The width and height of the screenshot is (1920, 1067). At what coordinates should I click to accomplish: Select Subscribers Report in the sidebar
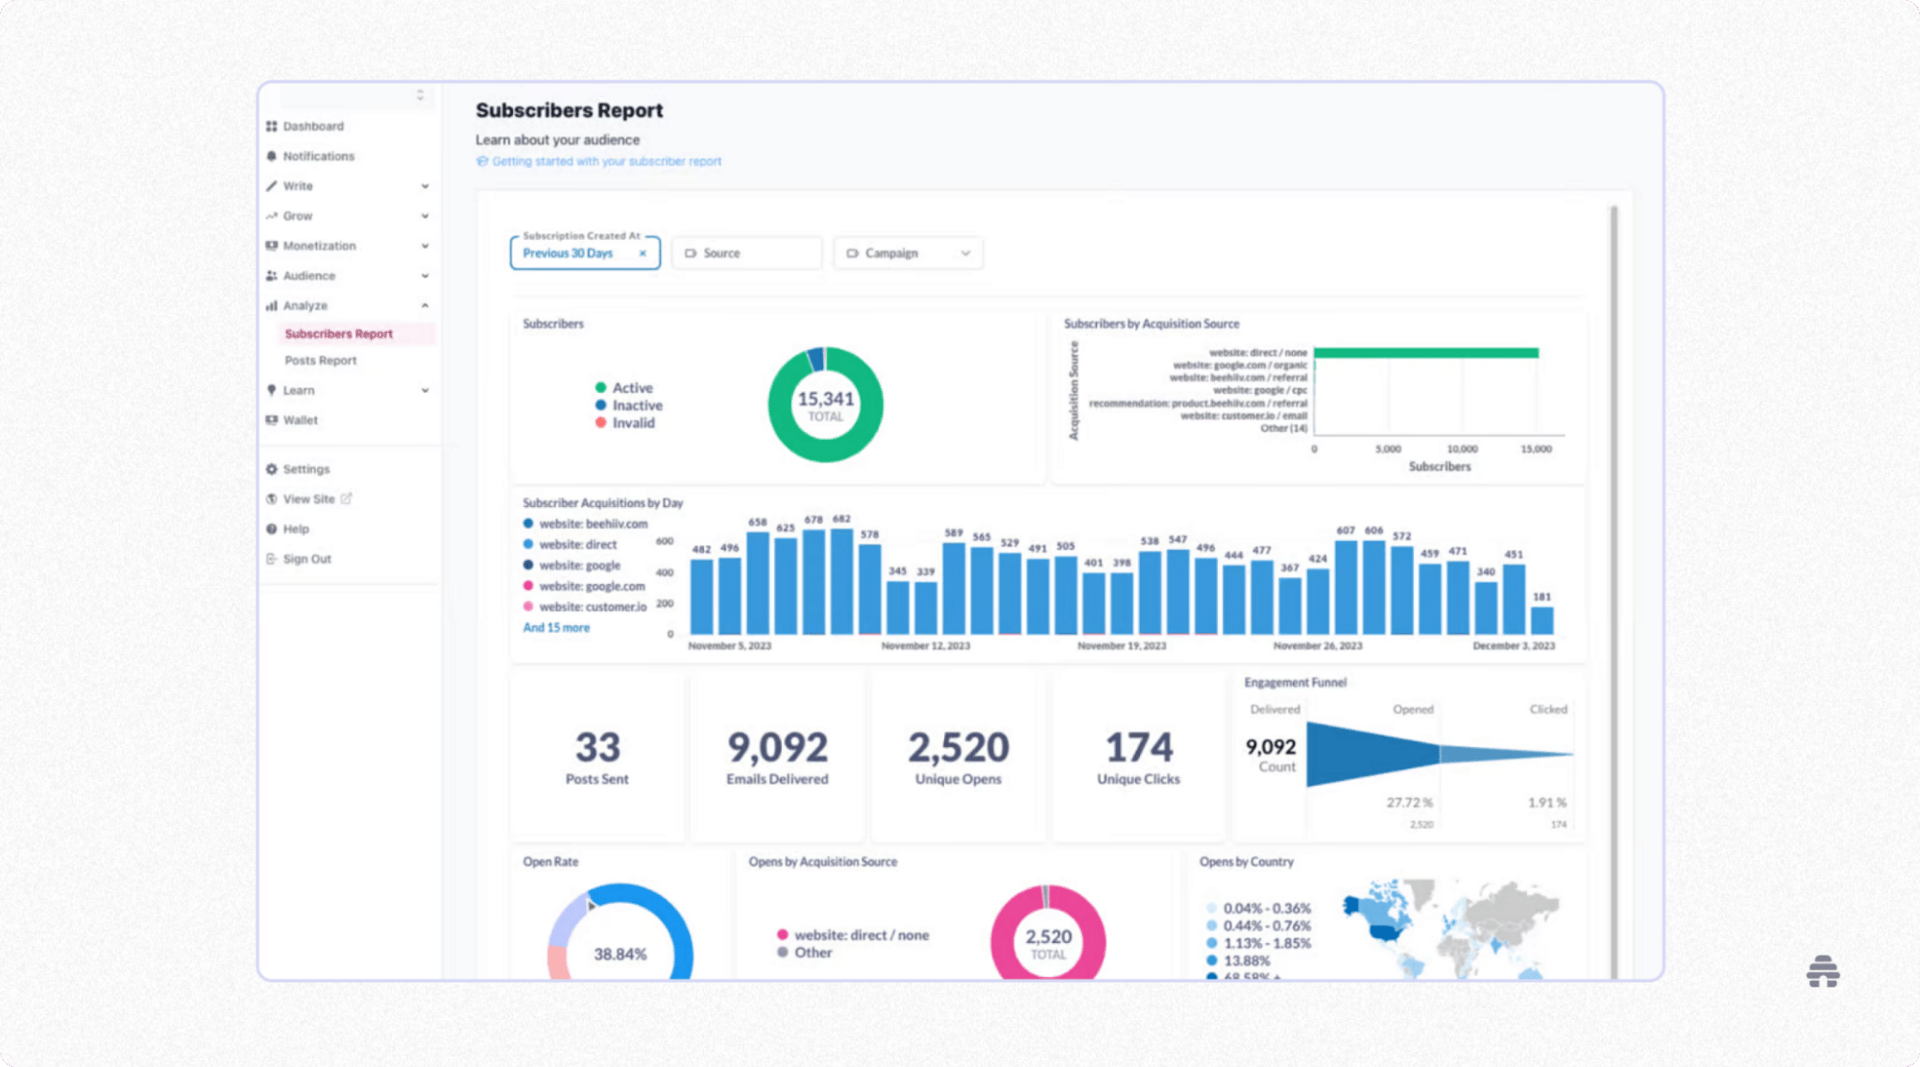(338, 333)
